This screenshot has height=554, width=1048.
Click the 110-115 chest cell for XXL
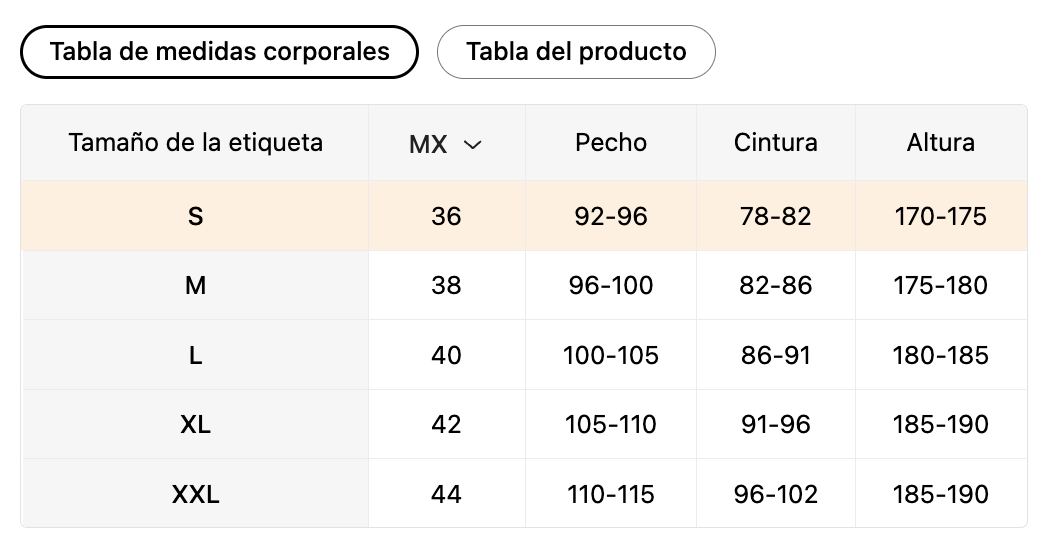coord(611,495)
